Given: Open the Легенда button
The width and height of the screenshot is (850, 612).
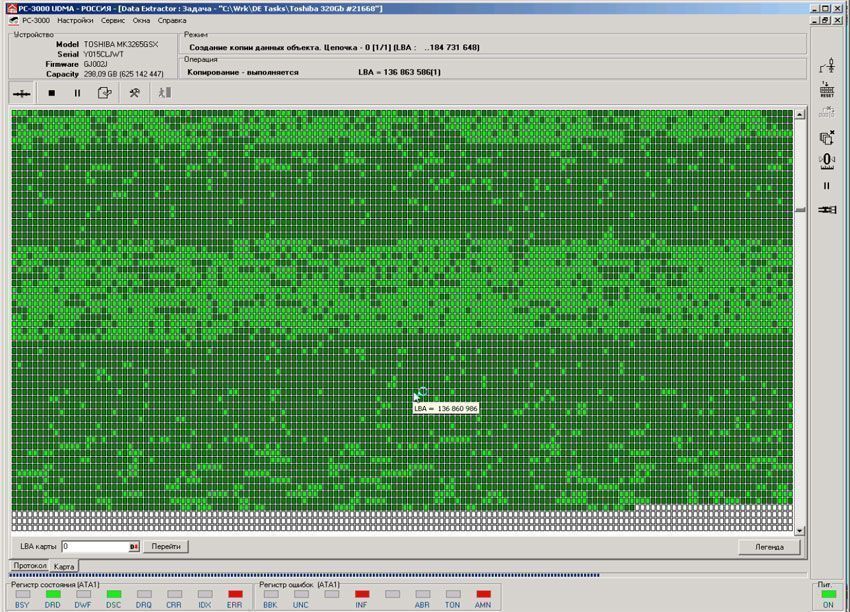Looking at the screenshot, I should click(770, 547).
